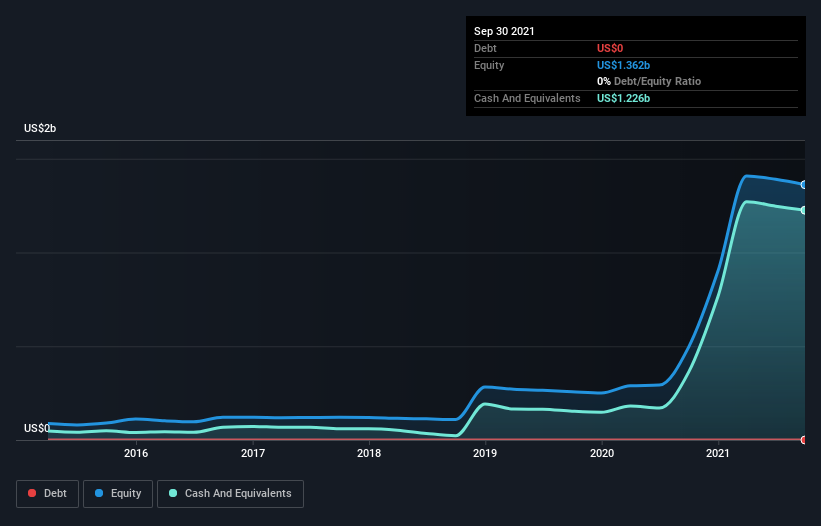Toggle the Equity legend button
The image size is (821, 526).
(118, 494)
